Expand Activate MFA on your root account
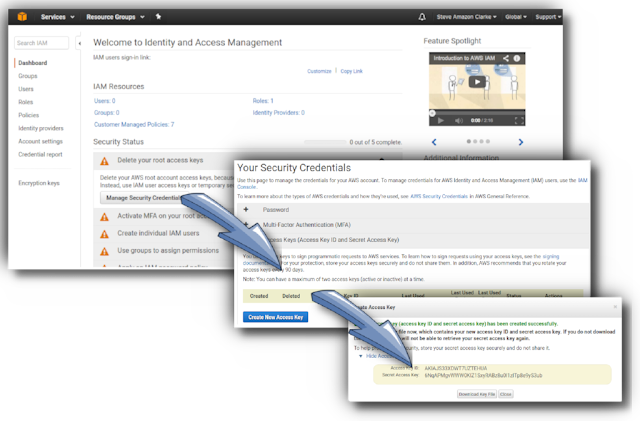 pyautogui.click(x=161, y=216)
